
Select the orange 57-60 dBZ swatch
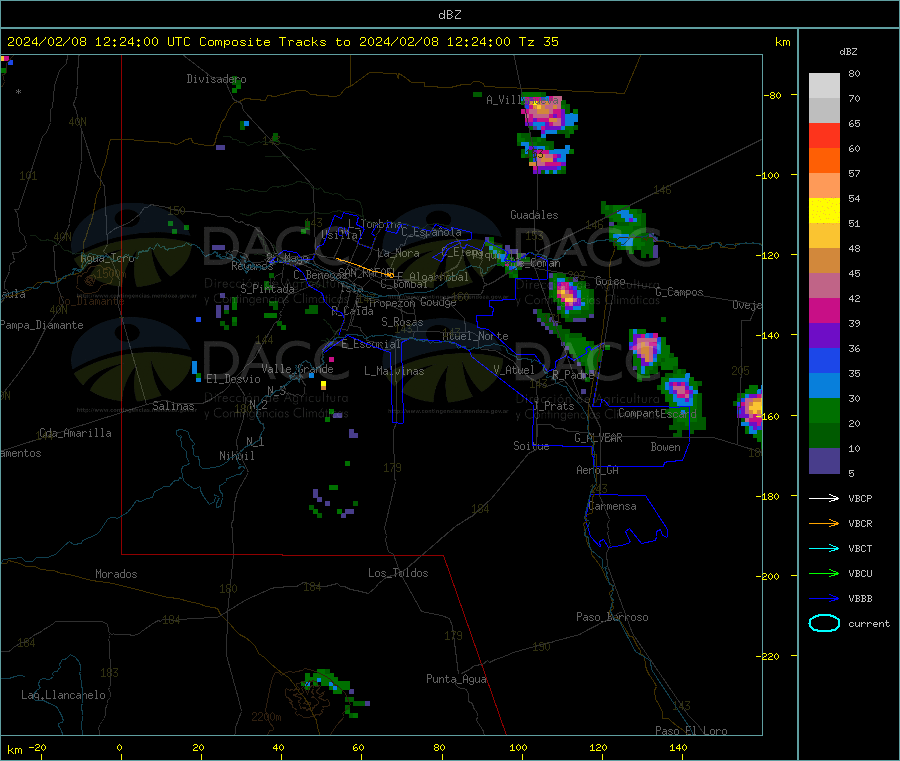(824, 161)
